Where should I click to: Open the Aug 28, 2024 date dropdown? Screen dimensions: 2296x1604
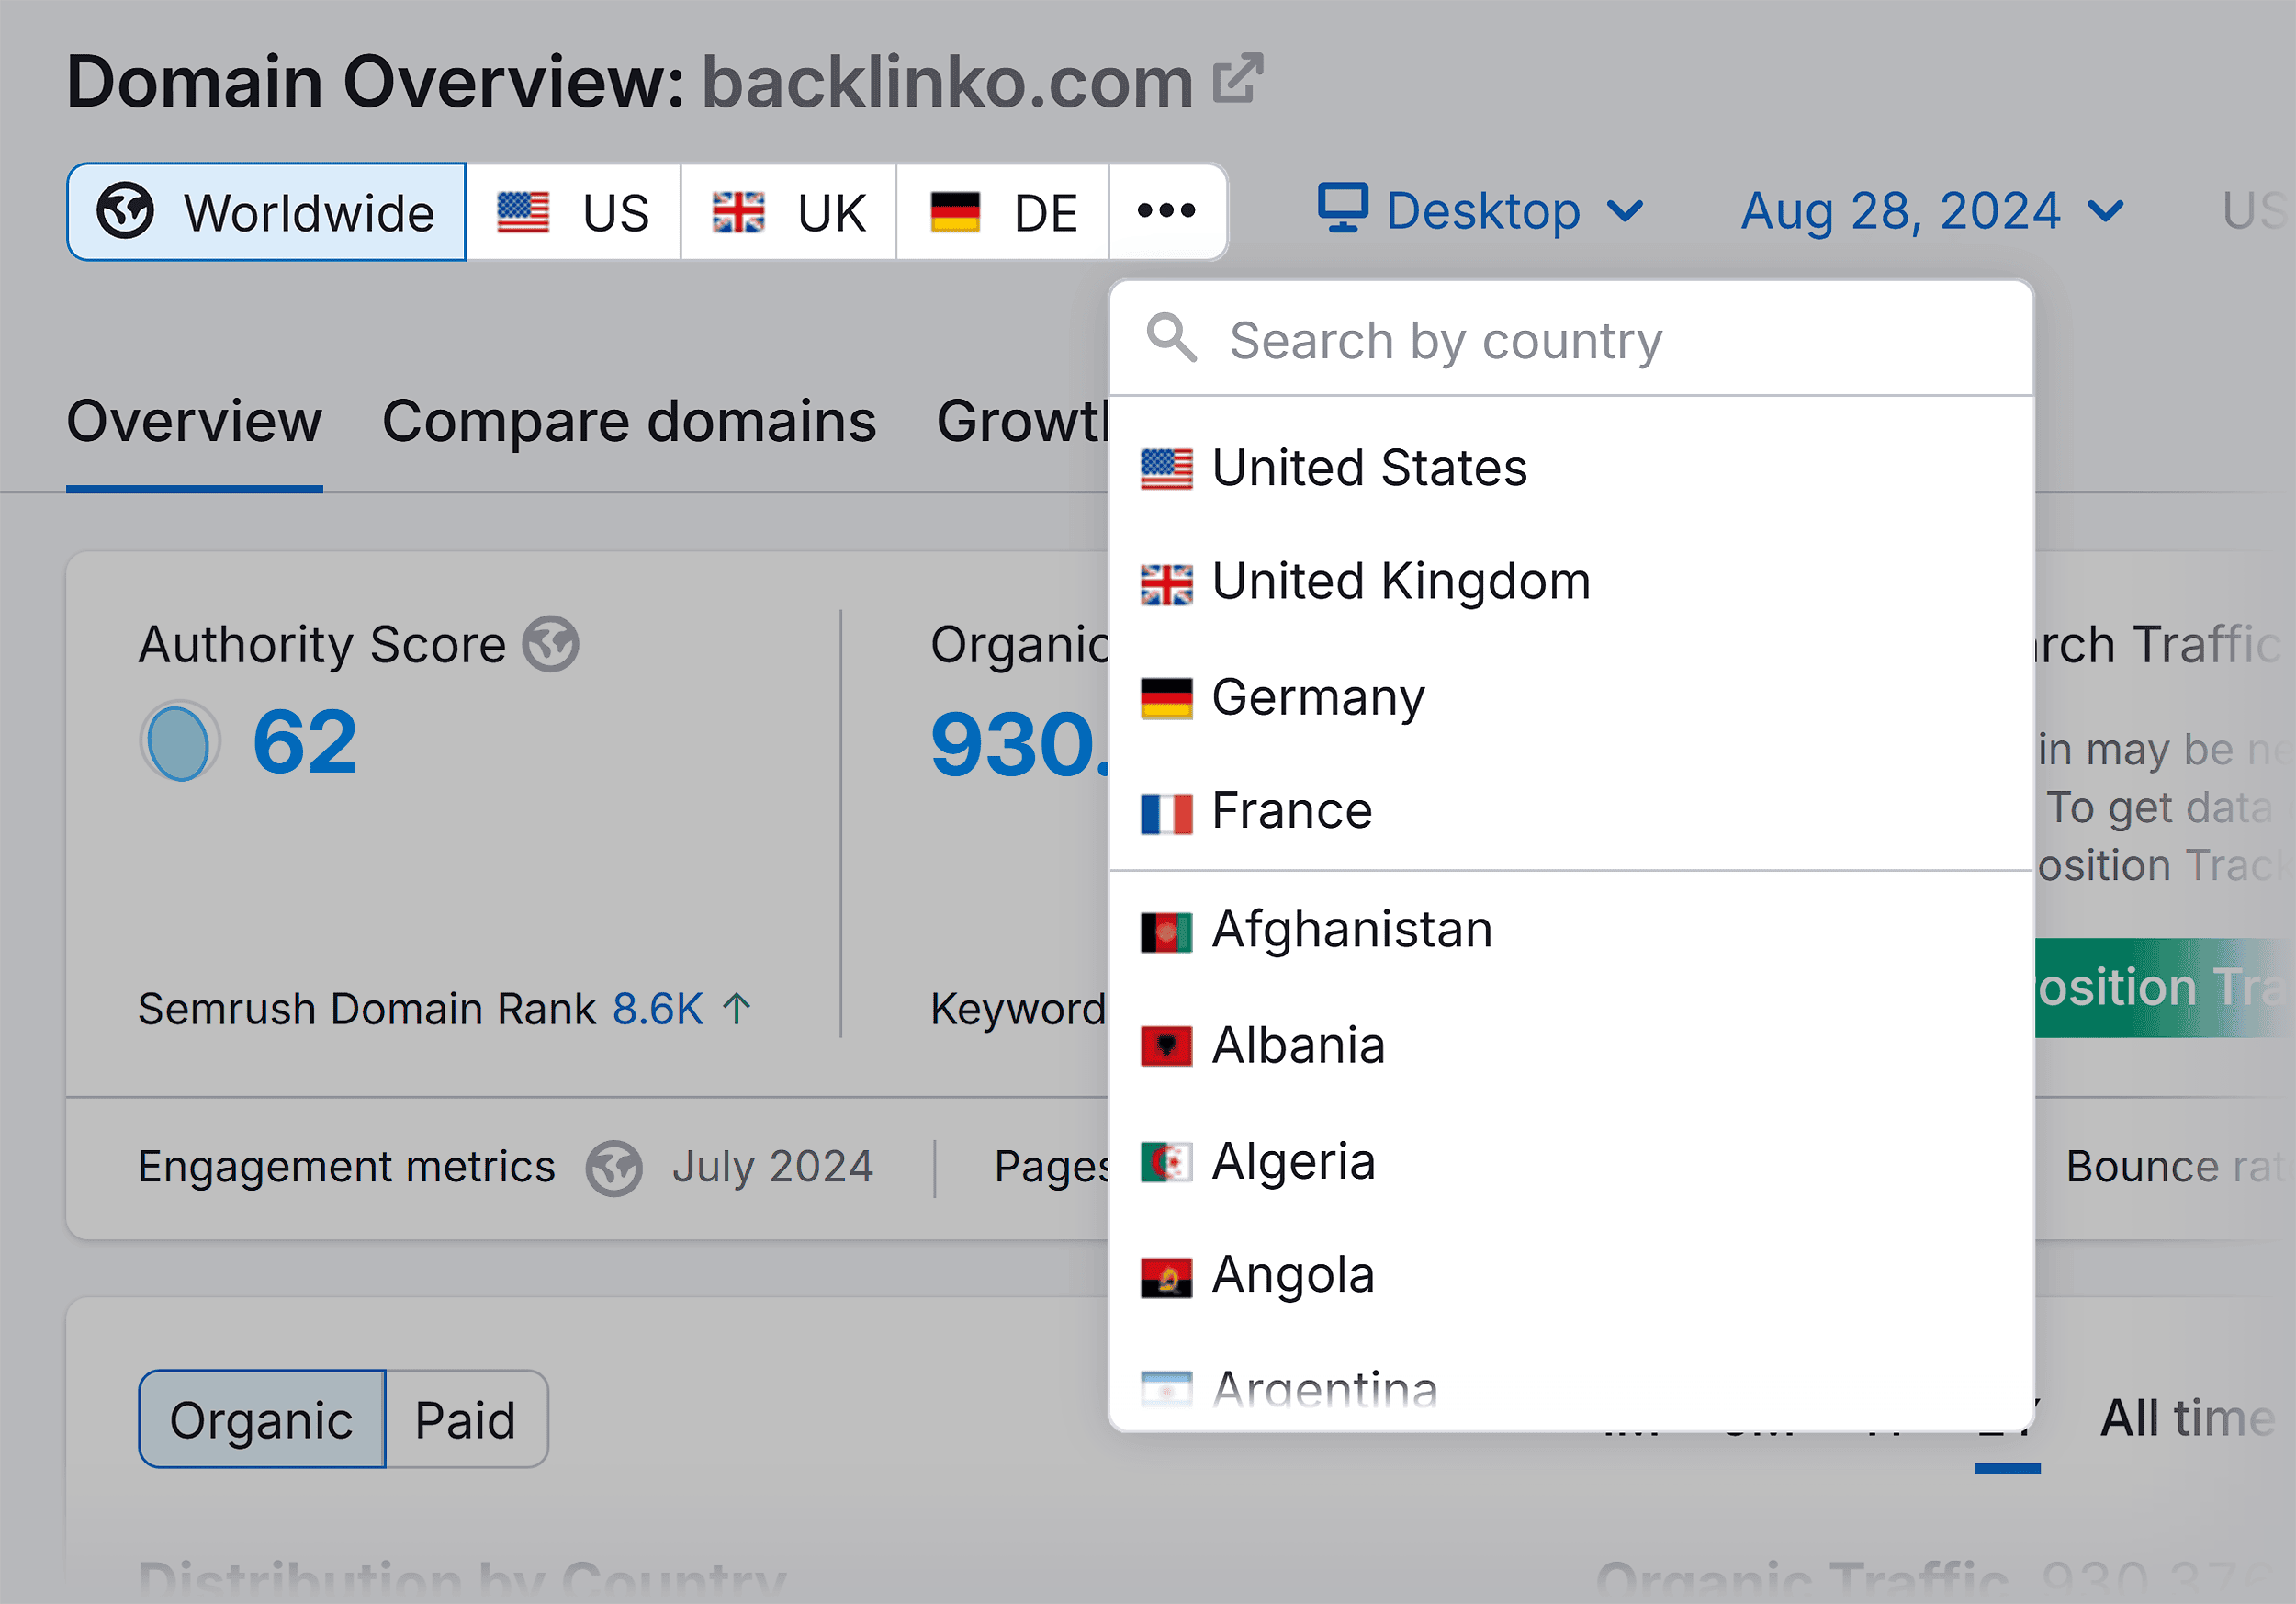pos(1932,211)
